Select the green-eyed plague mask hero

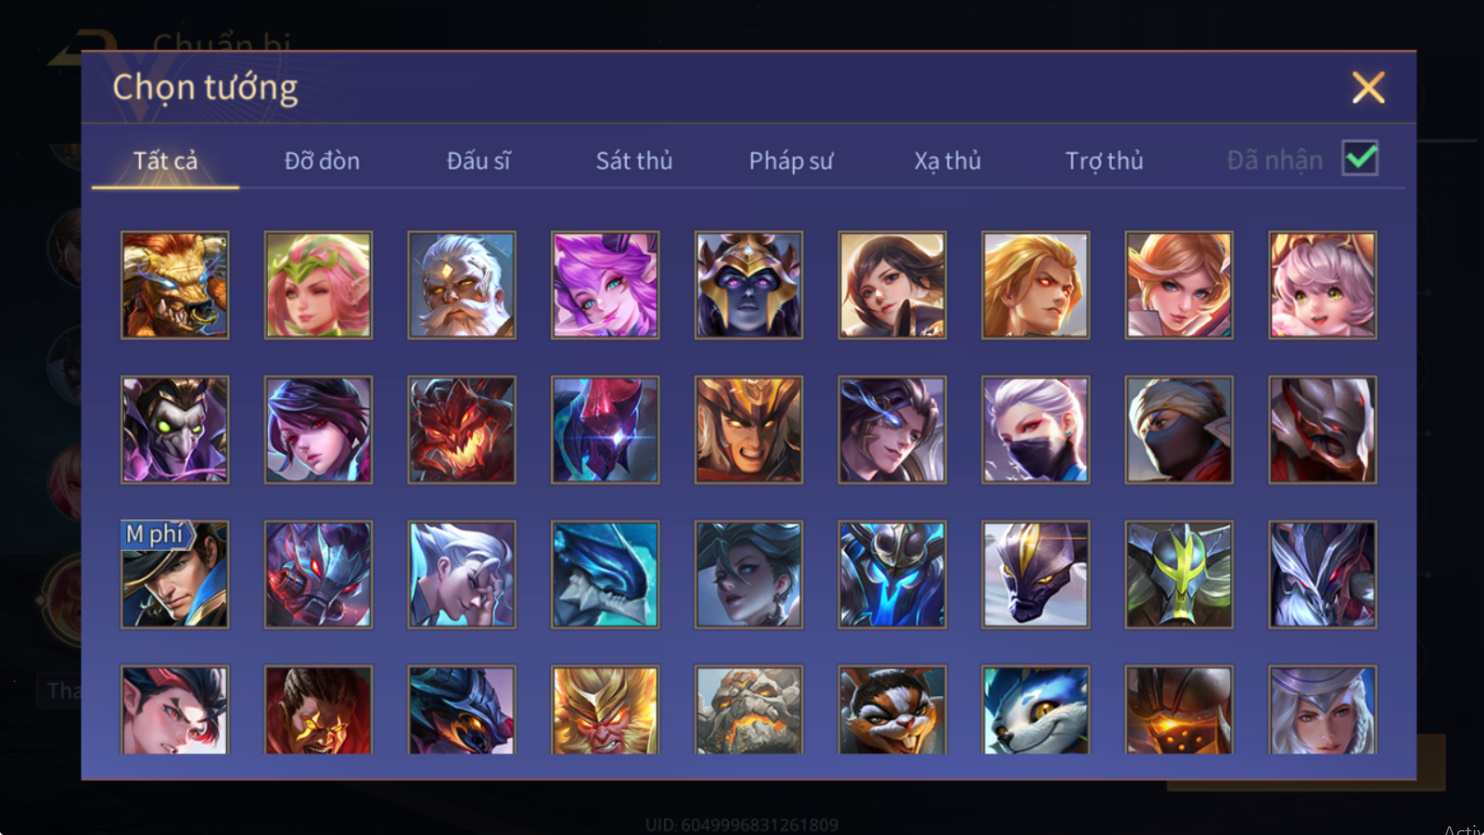point(175,430)
